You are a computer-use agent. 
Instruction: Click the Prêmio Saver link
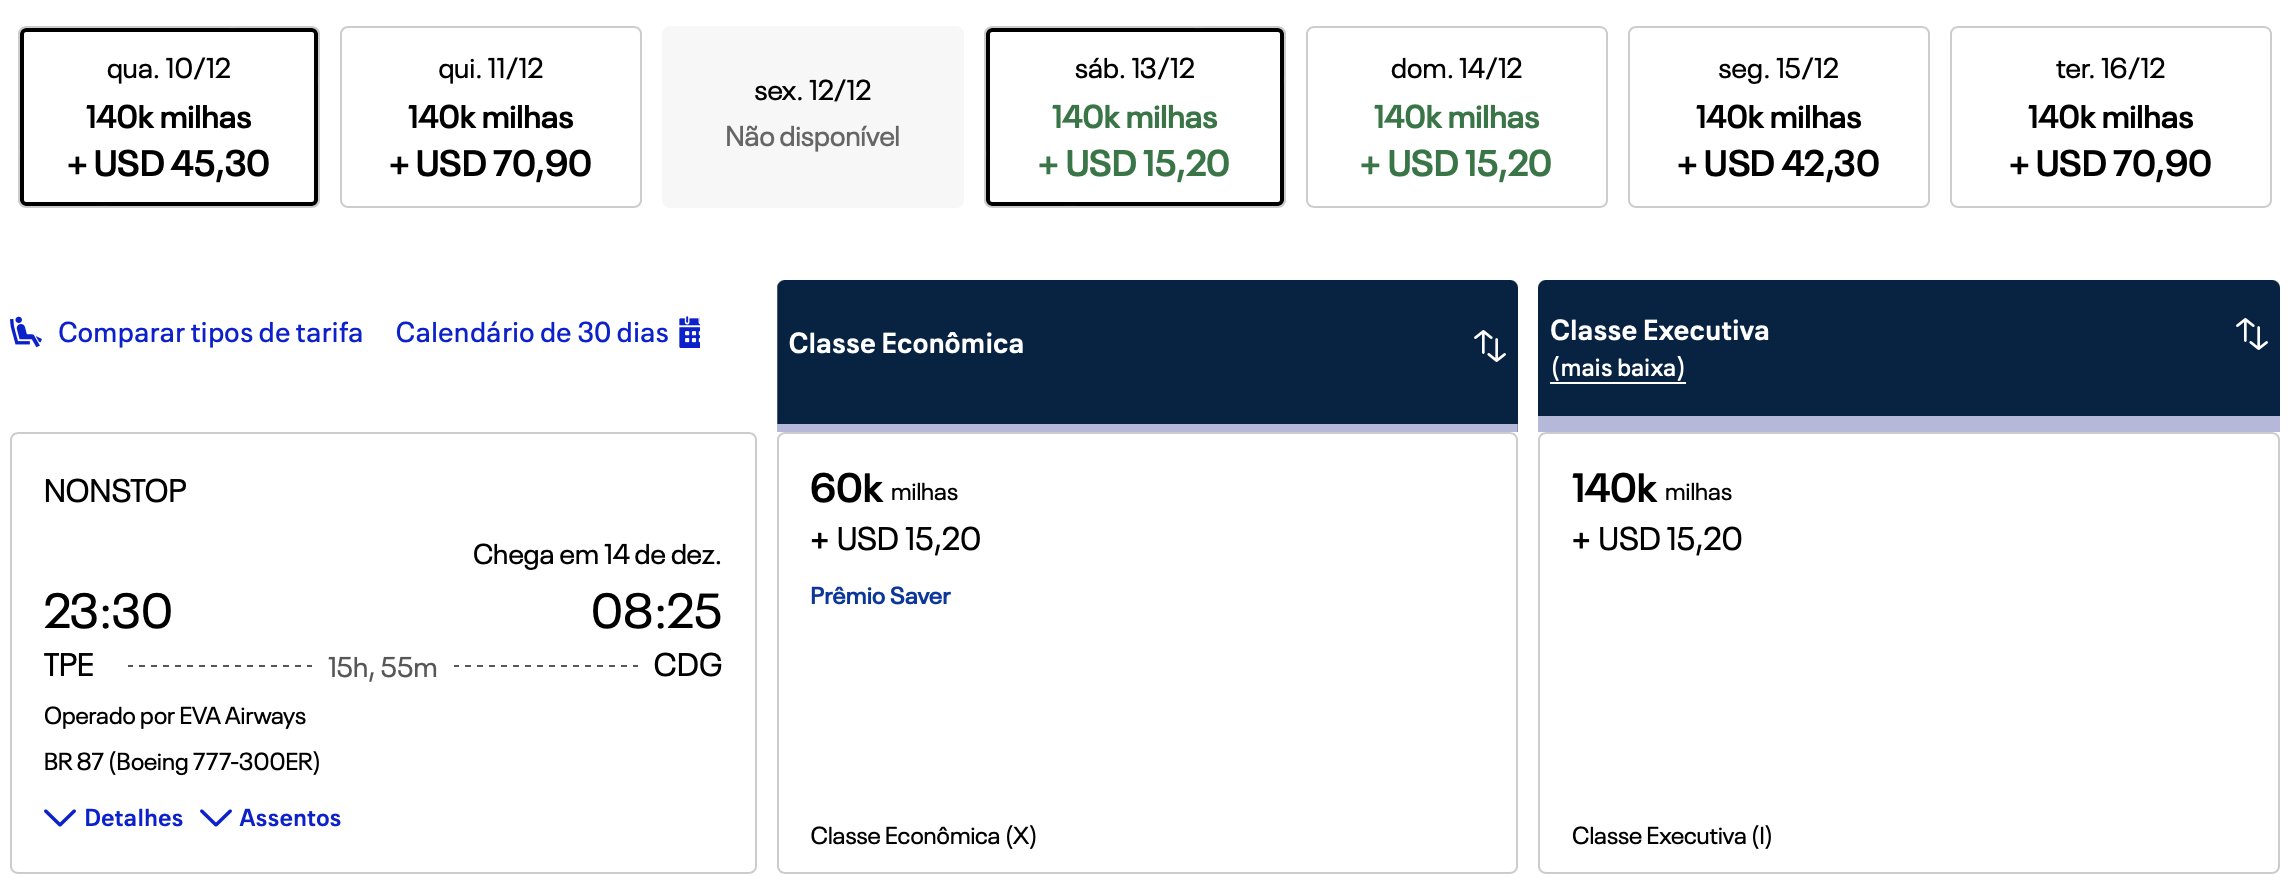[x=880, y=596]
